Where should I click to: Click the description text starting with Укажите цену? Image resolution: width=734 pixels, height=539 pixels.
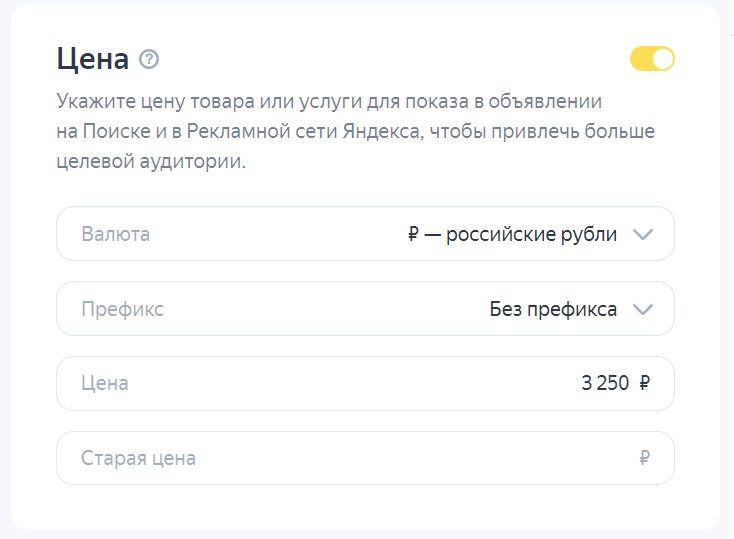tap(329, 102)
